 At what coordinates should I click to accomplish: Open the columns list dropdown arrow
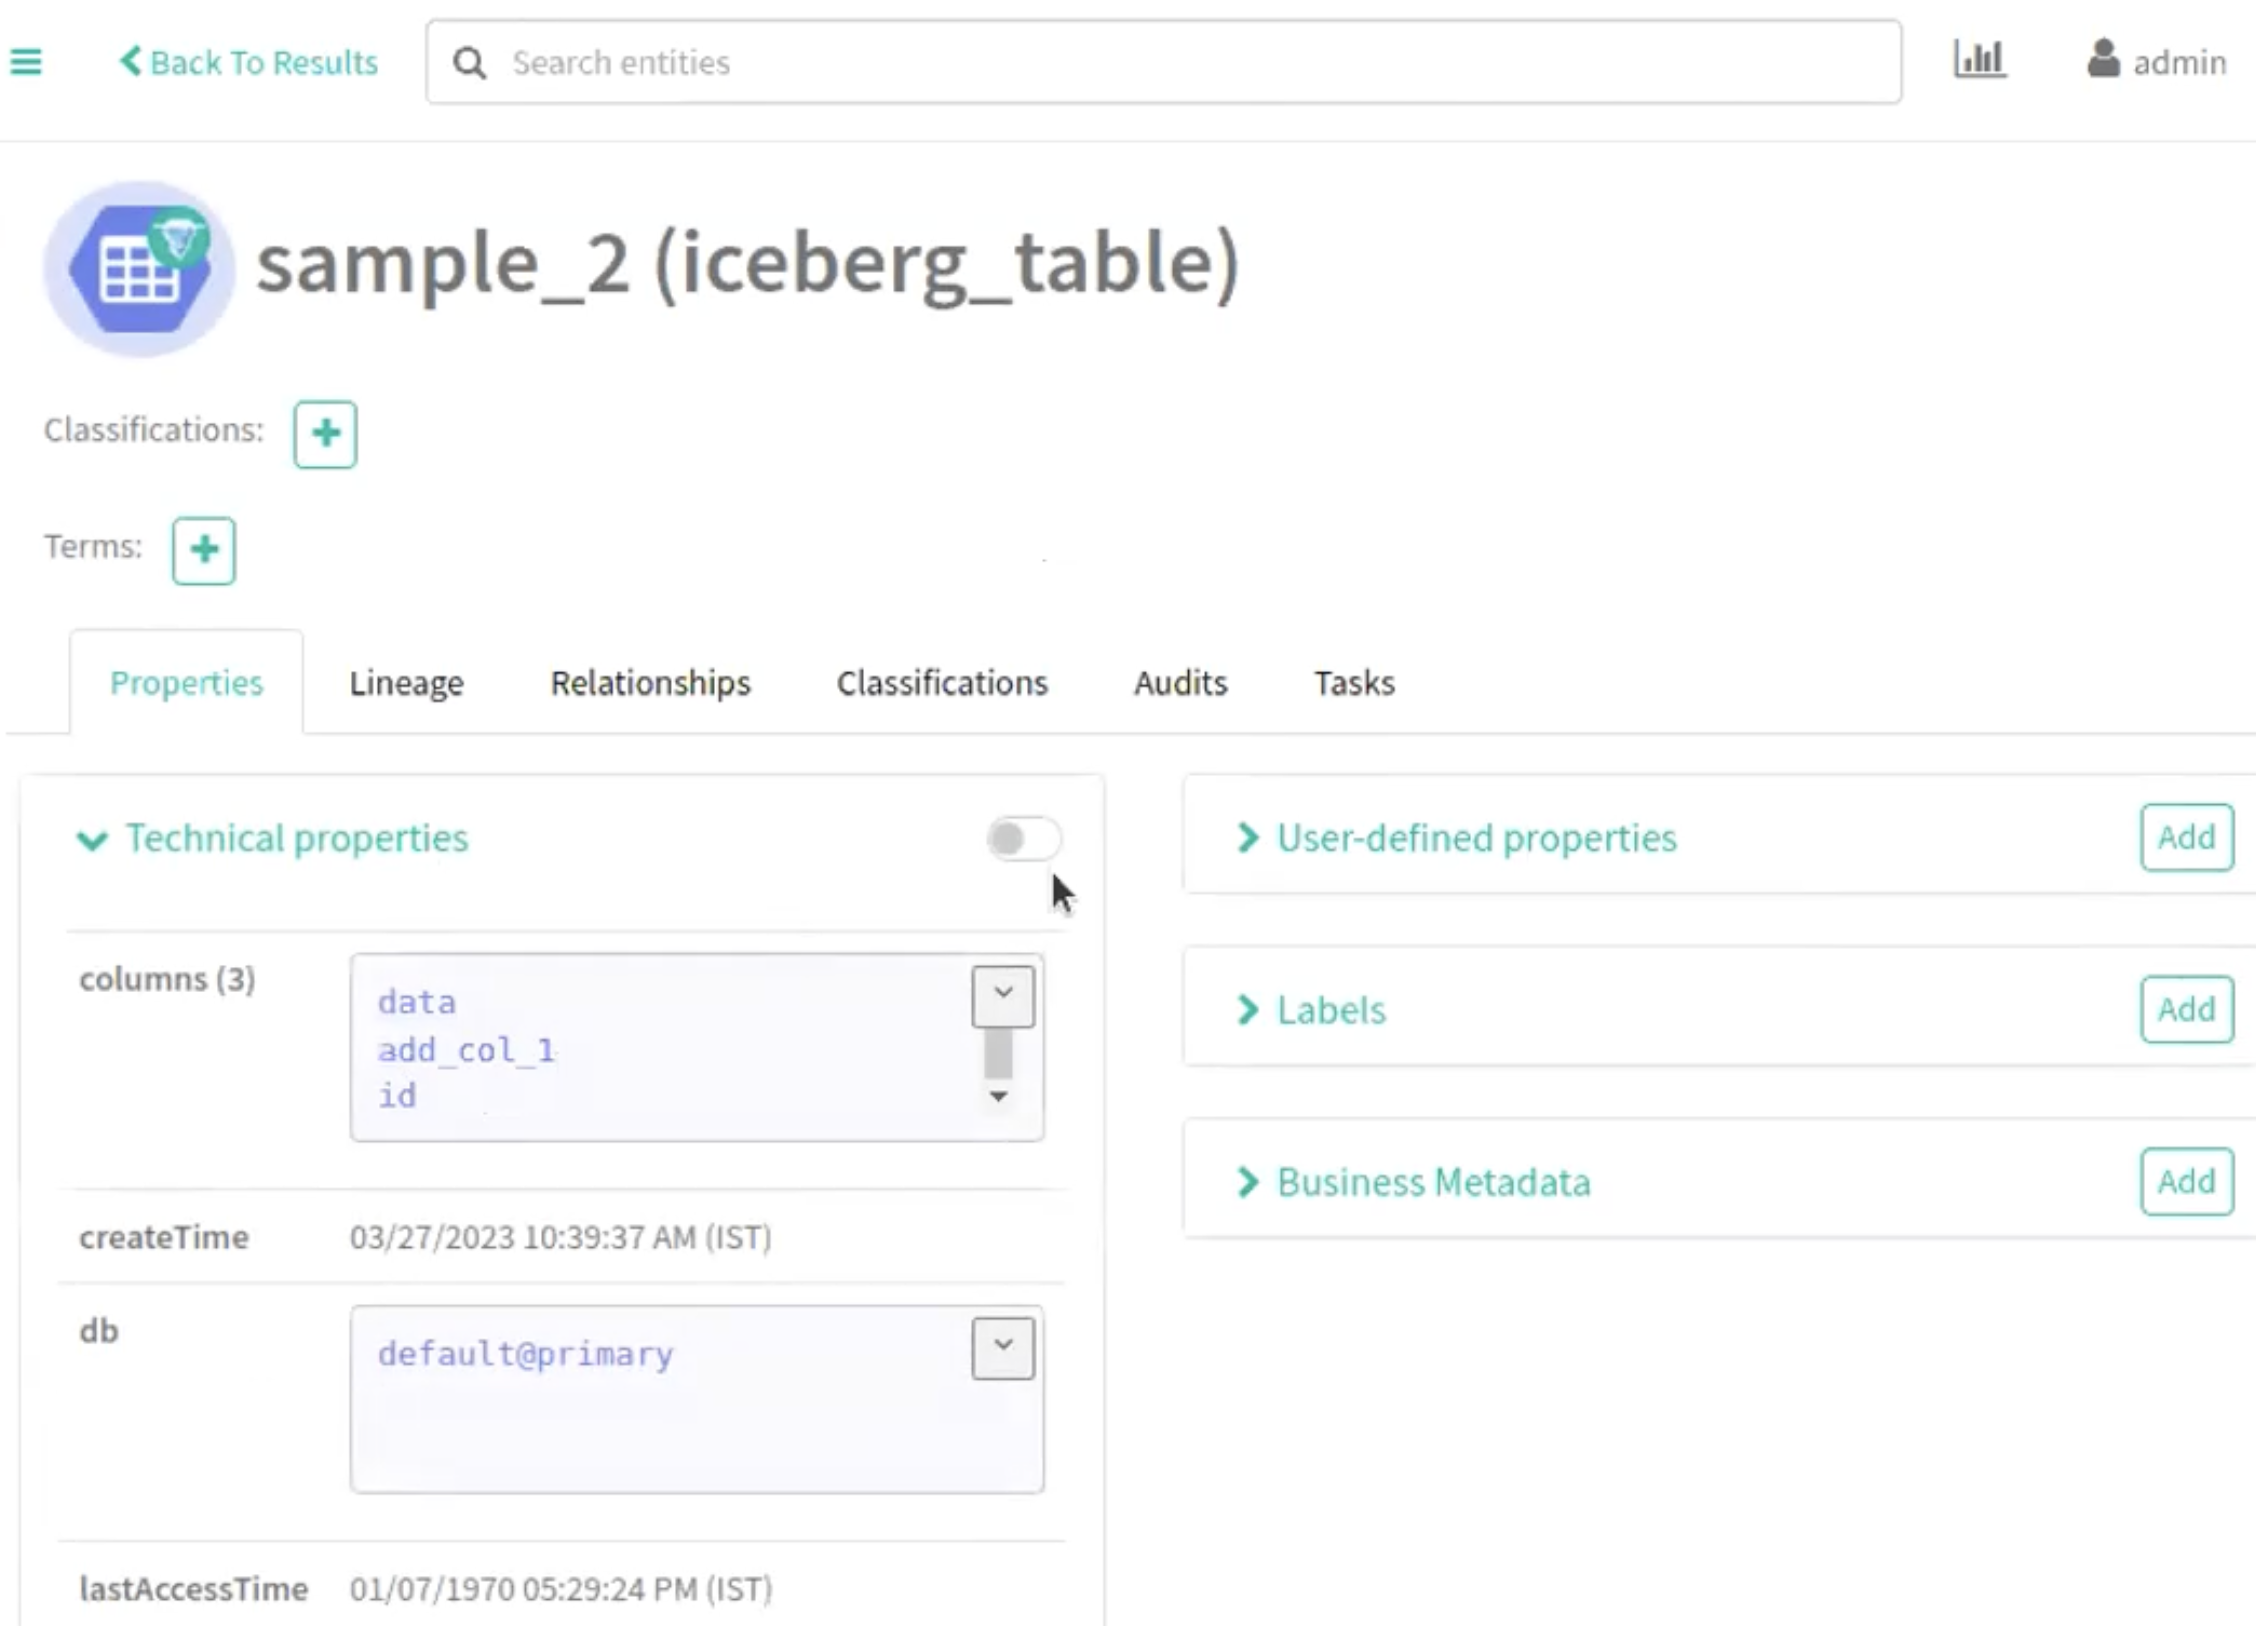[x=1003, y=995]
